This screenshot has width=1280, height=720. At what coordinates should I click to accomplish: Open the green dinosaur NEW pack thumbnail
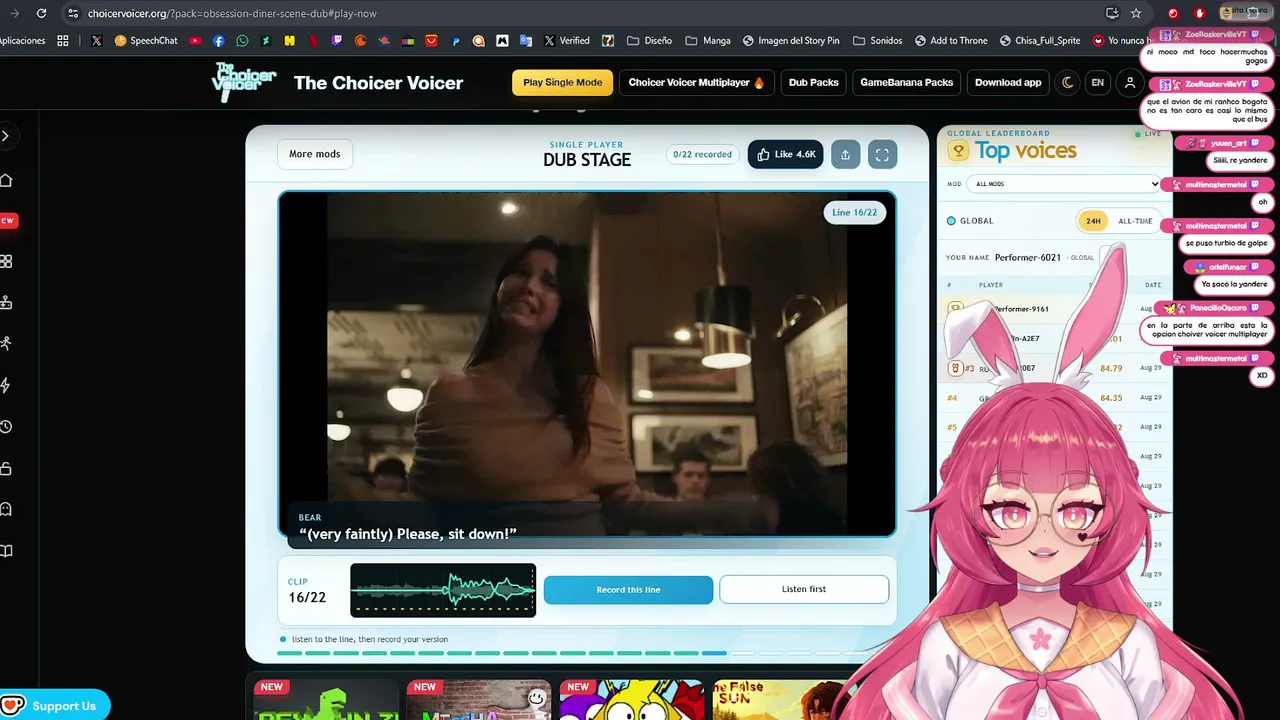[x=325, y=698]
